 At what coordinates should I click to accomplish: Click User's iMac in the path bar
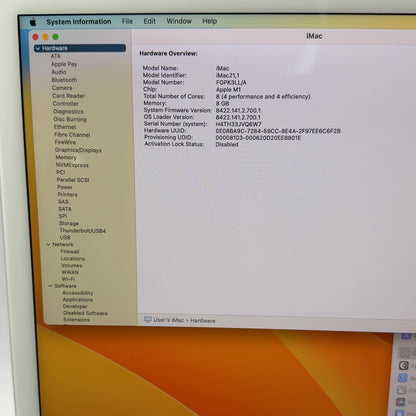click(x=169, y=320)
